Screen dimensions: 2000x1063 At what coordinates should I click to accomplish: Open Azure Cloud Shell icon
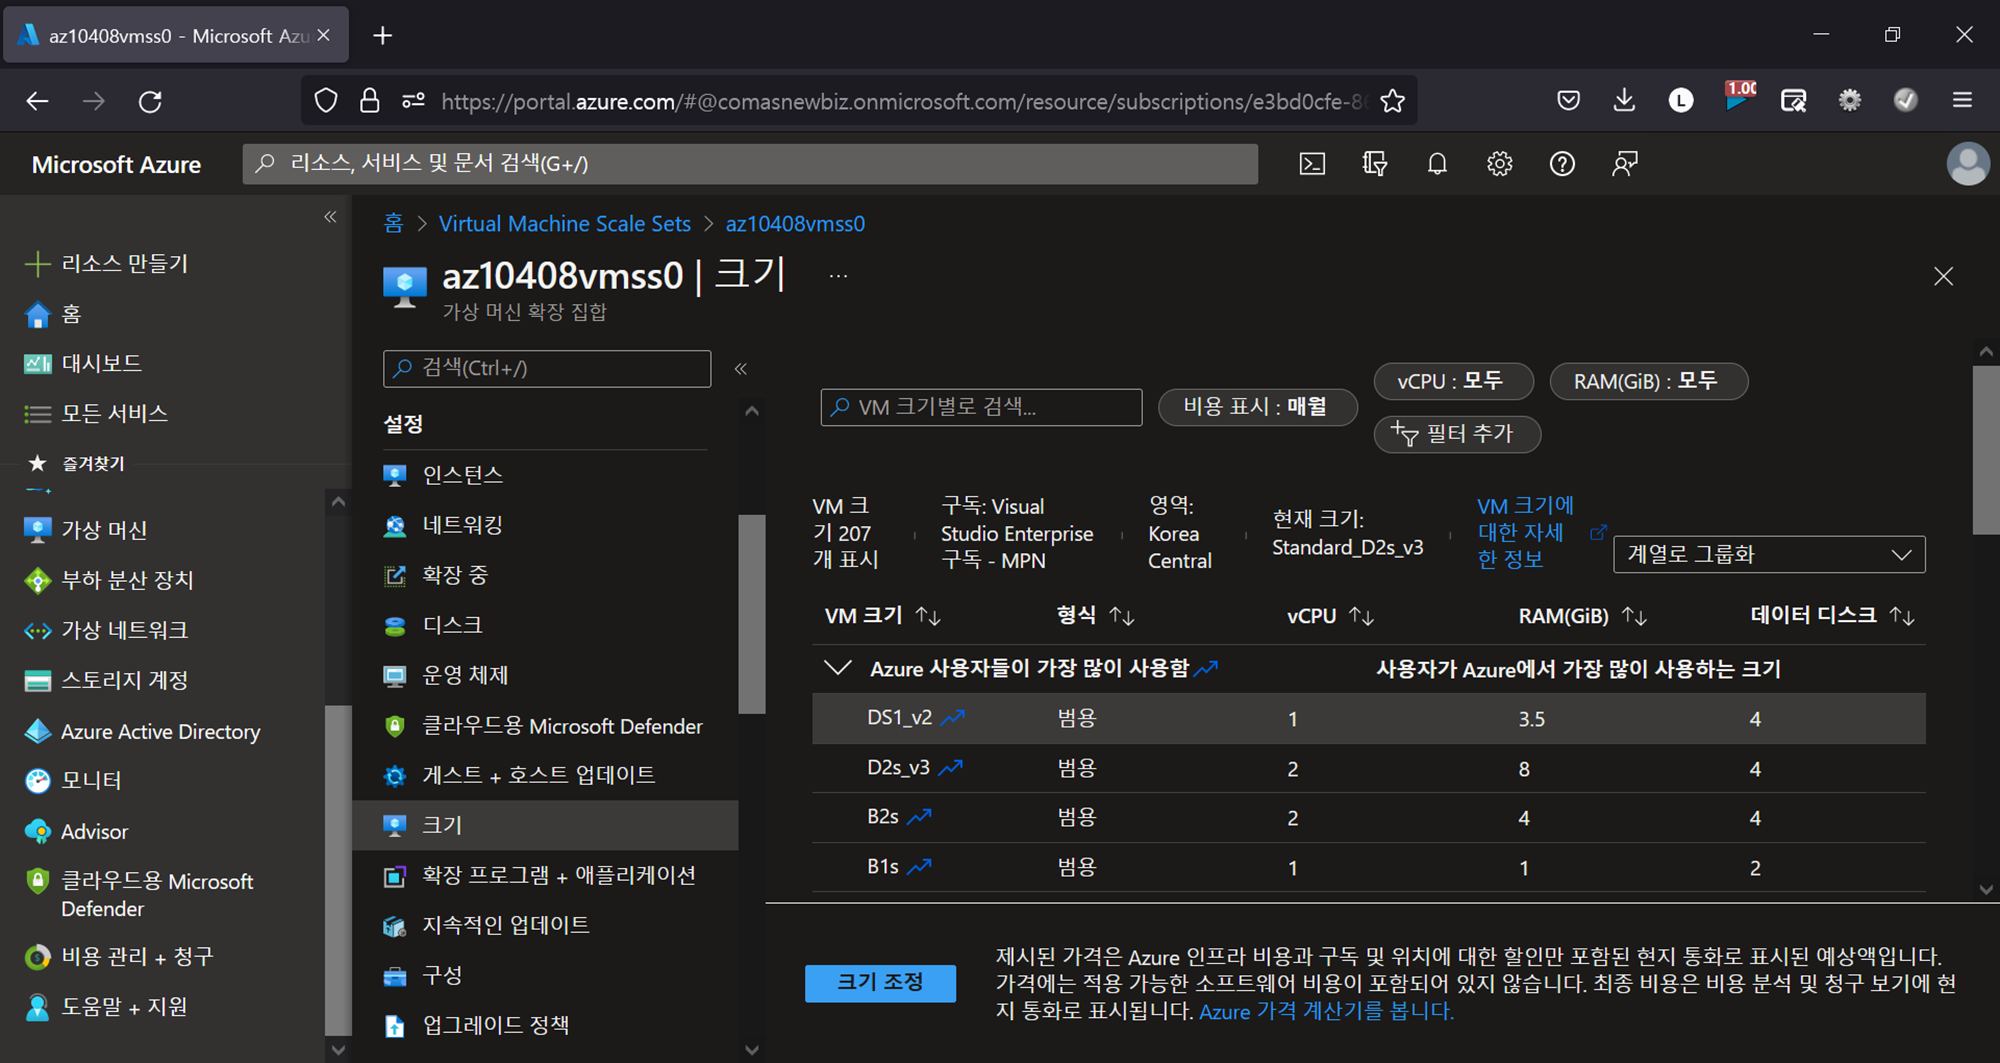pos(1312,164)
